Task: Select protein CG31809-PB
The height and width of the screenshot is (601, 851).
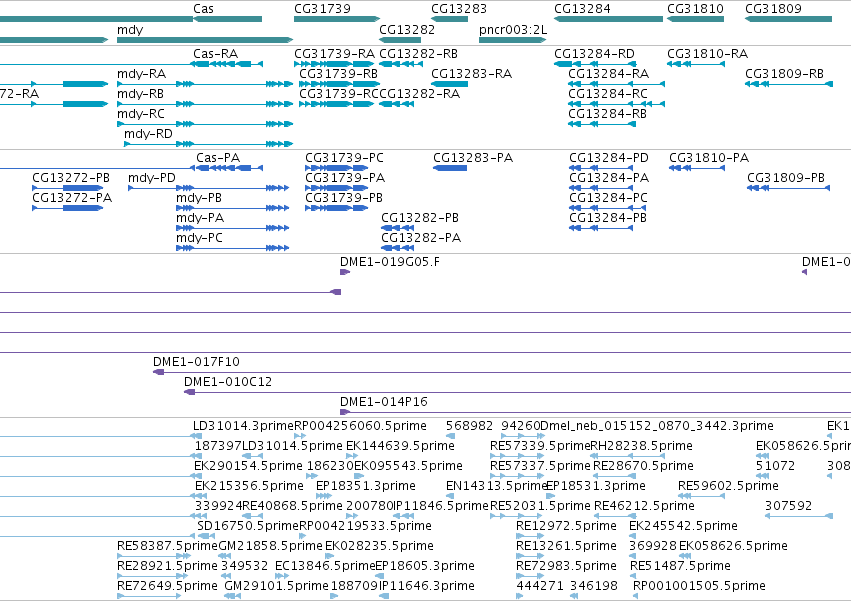Action: pyautogui.click(x=786, y=178)
